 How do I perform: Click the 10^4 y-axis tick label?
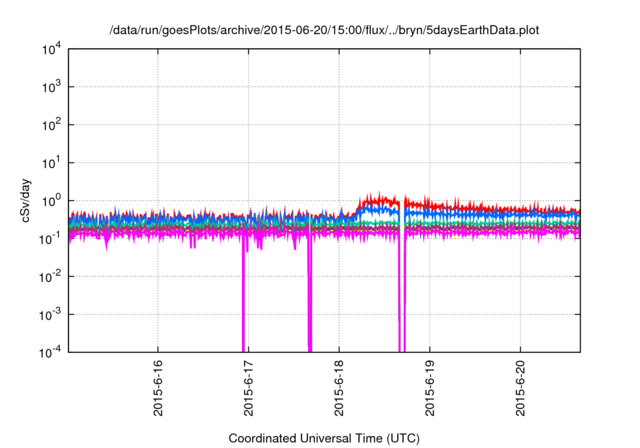click(x=51, y=50)
